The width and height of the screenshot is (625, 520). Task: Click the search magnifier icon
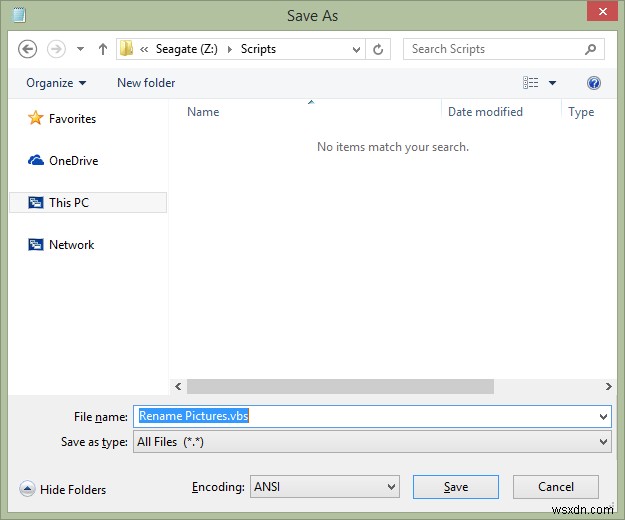point(590,49)
